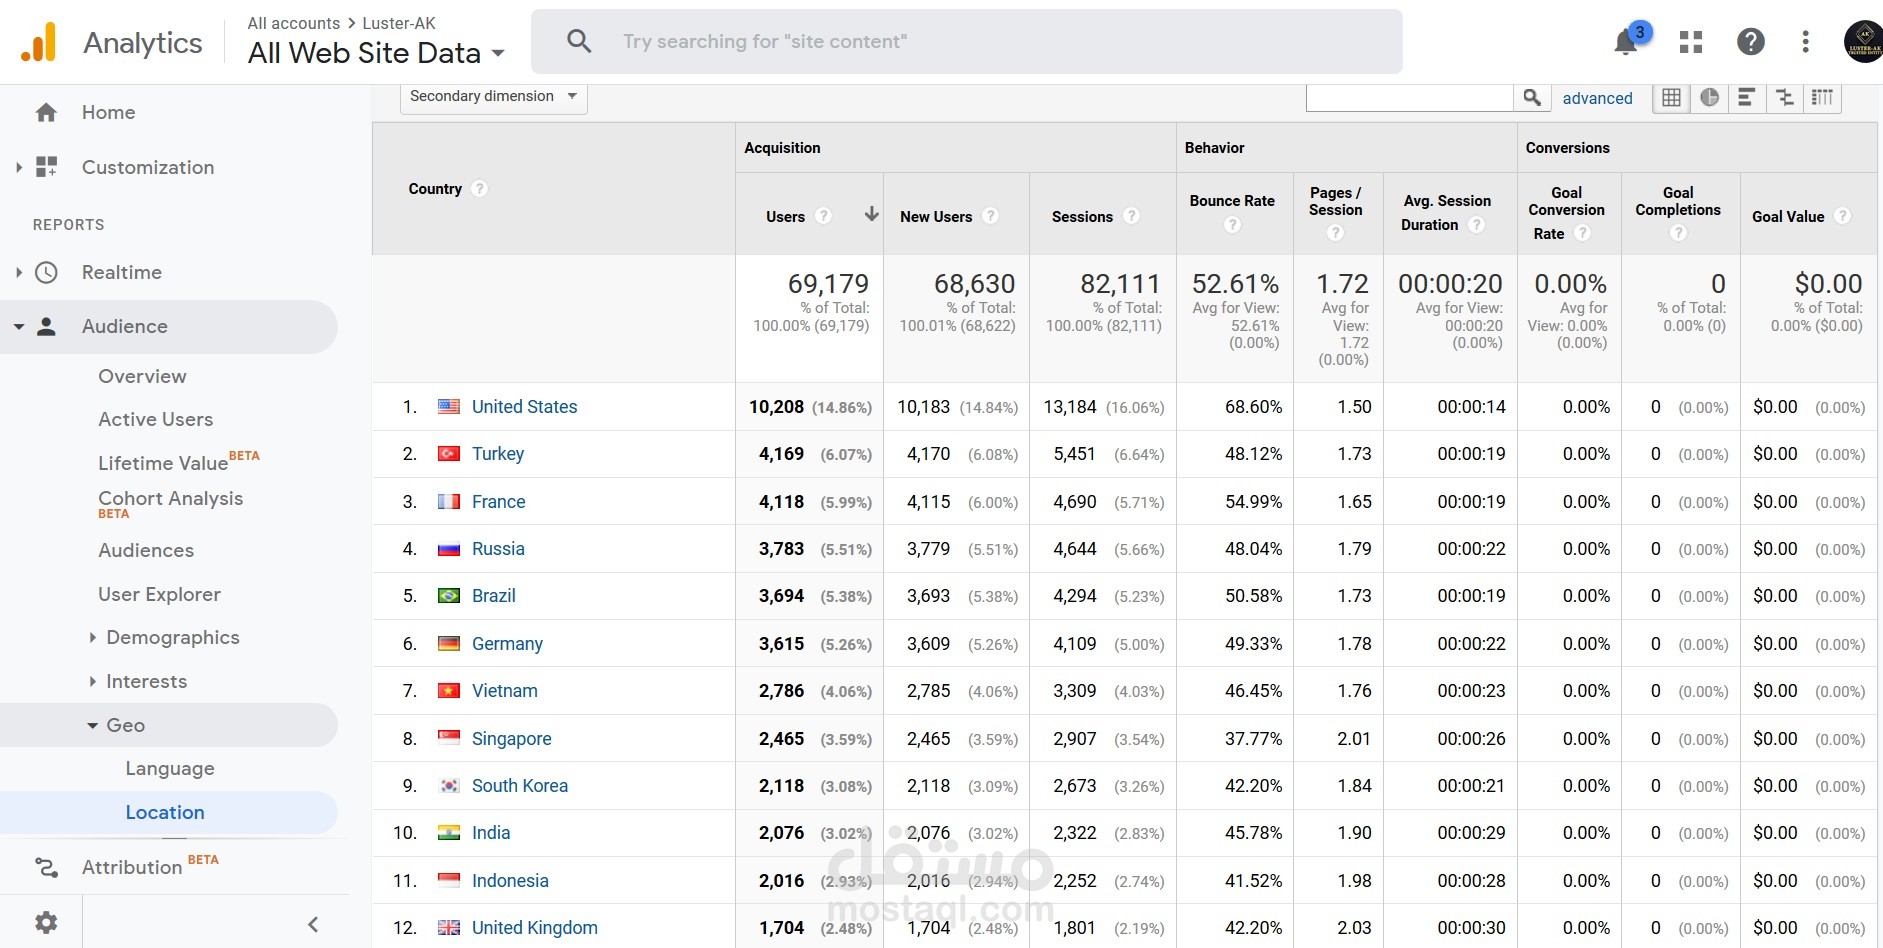1883x948 pixels.
Task: Click the Country column help icon
Action: click(479, 188)
